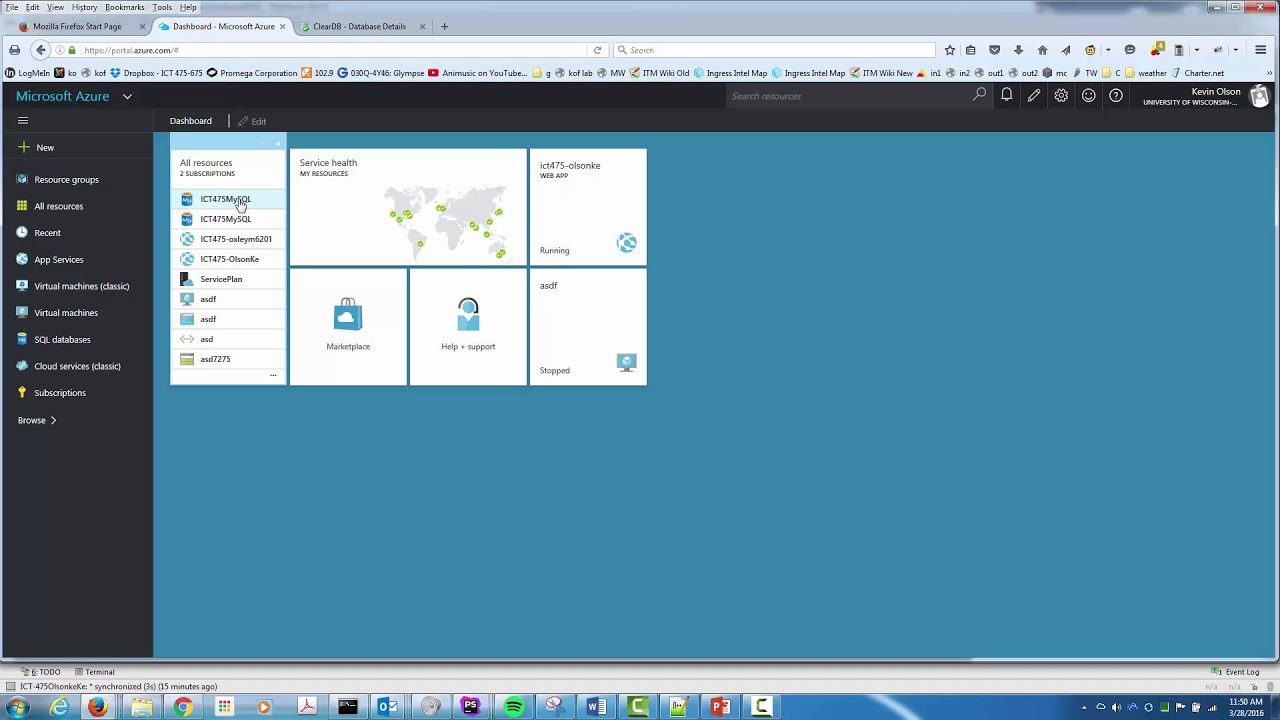Open the Terminal tool window tab

(94, 672)
